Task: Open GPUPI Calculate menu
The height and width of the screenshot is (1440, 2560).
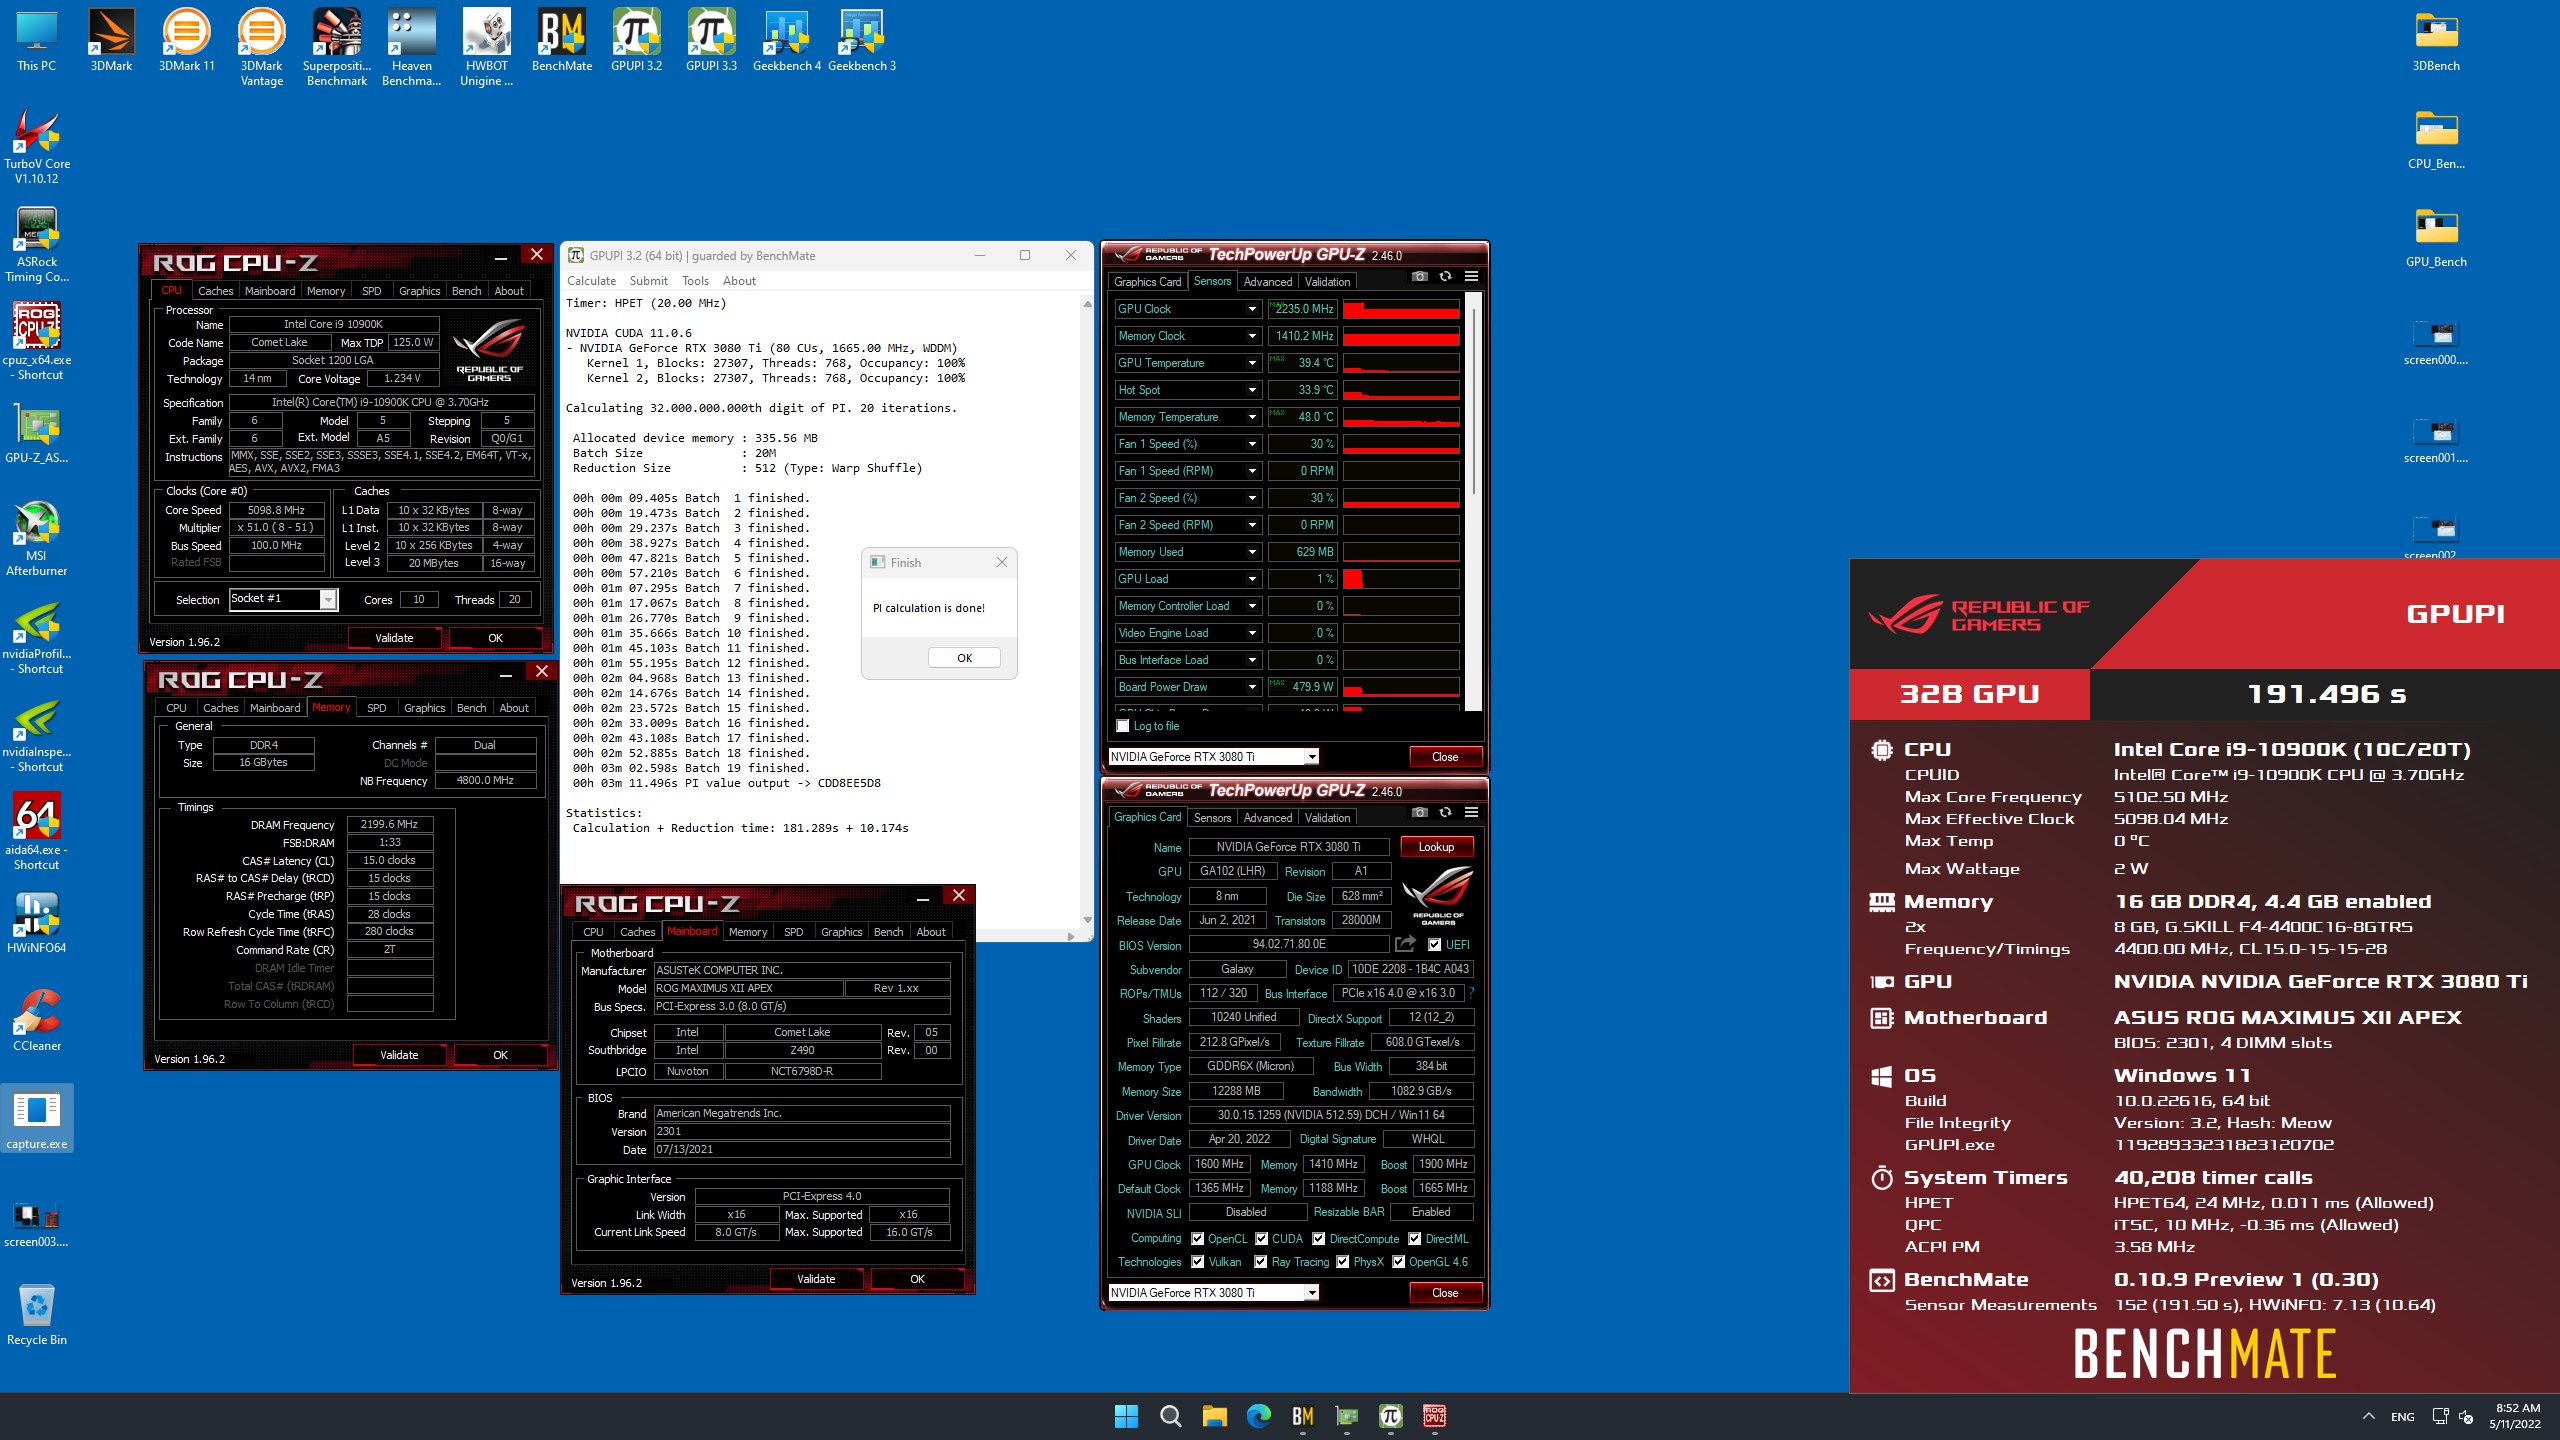Action: 591,281
